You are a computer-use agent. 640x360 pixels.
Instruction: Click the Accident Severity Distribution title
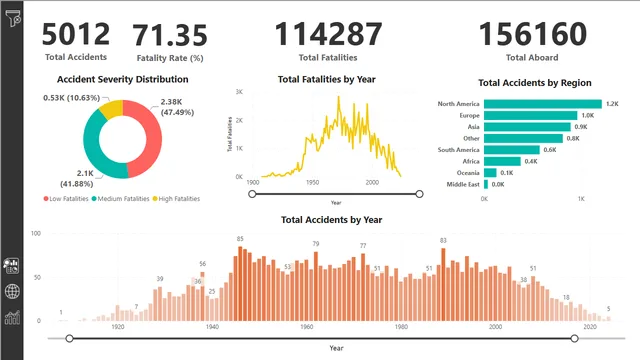click(122, 79)
